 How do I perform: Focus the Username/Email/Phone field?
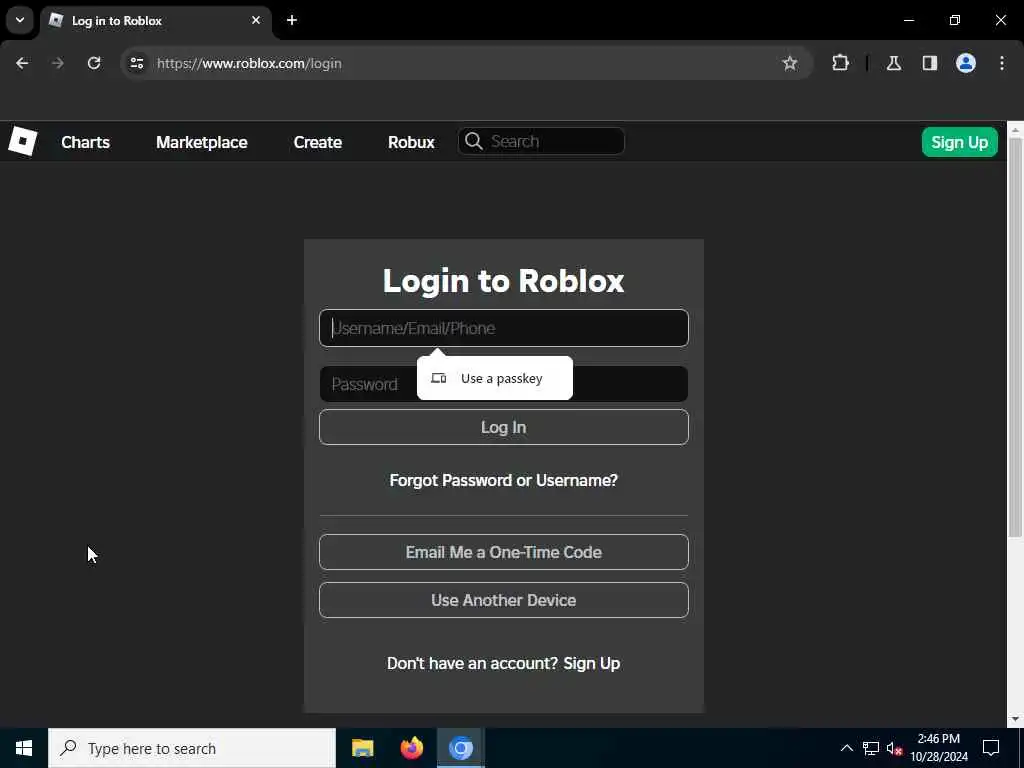(504, 328)
